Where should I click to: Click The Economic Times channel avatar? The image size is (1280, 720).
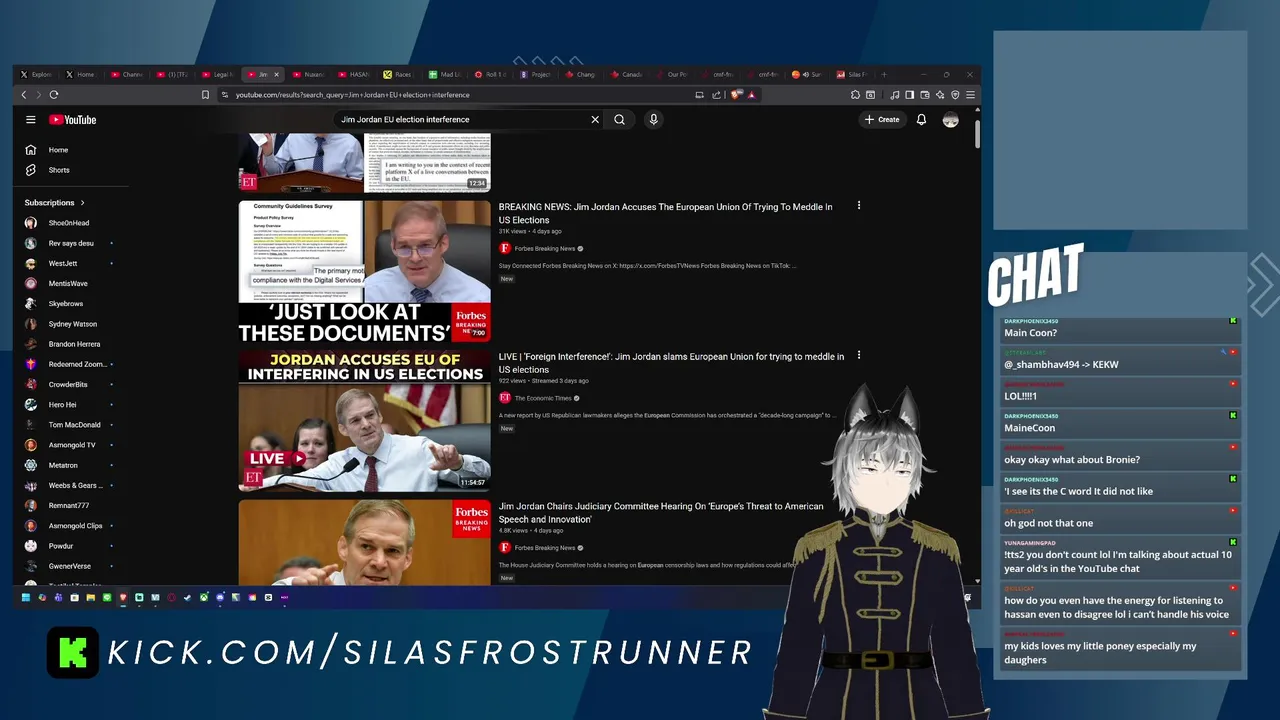pyautogui.click(x=505, y=398)
